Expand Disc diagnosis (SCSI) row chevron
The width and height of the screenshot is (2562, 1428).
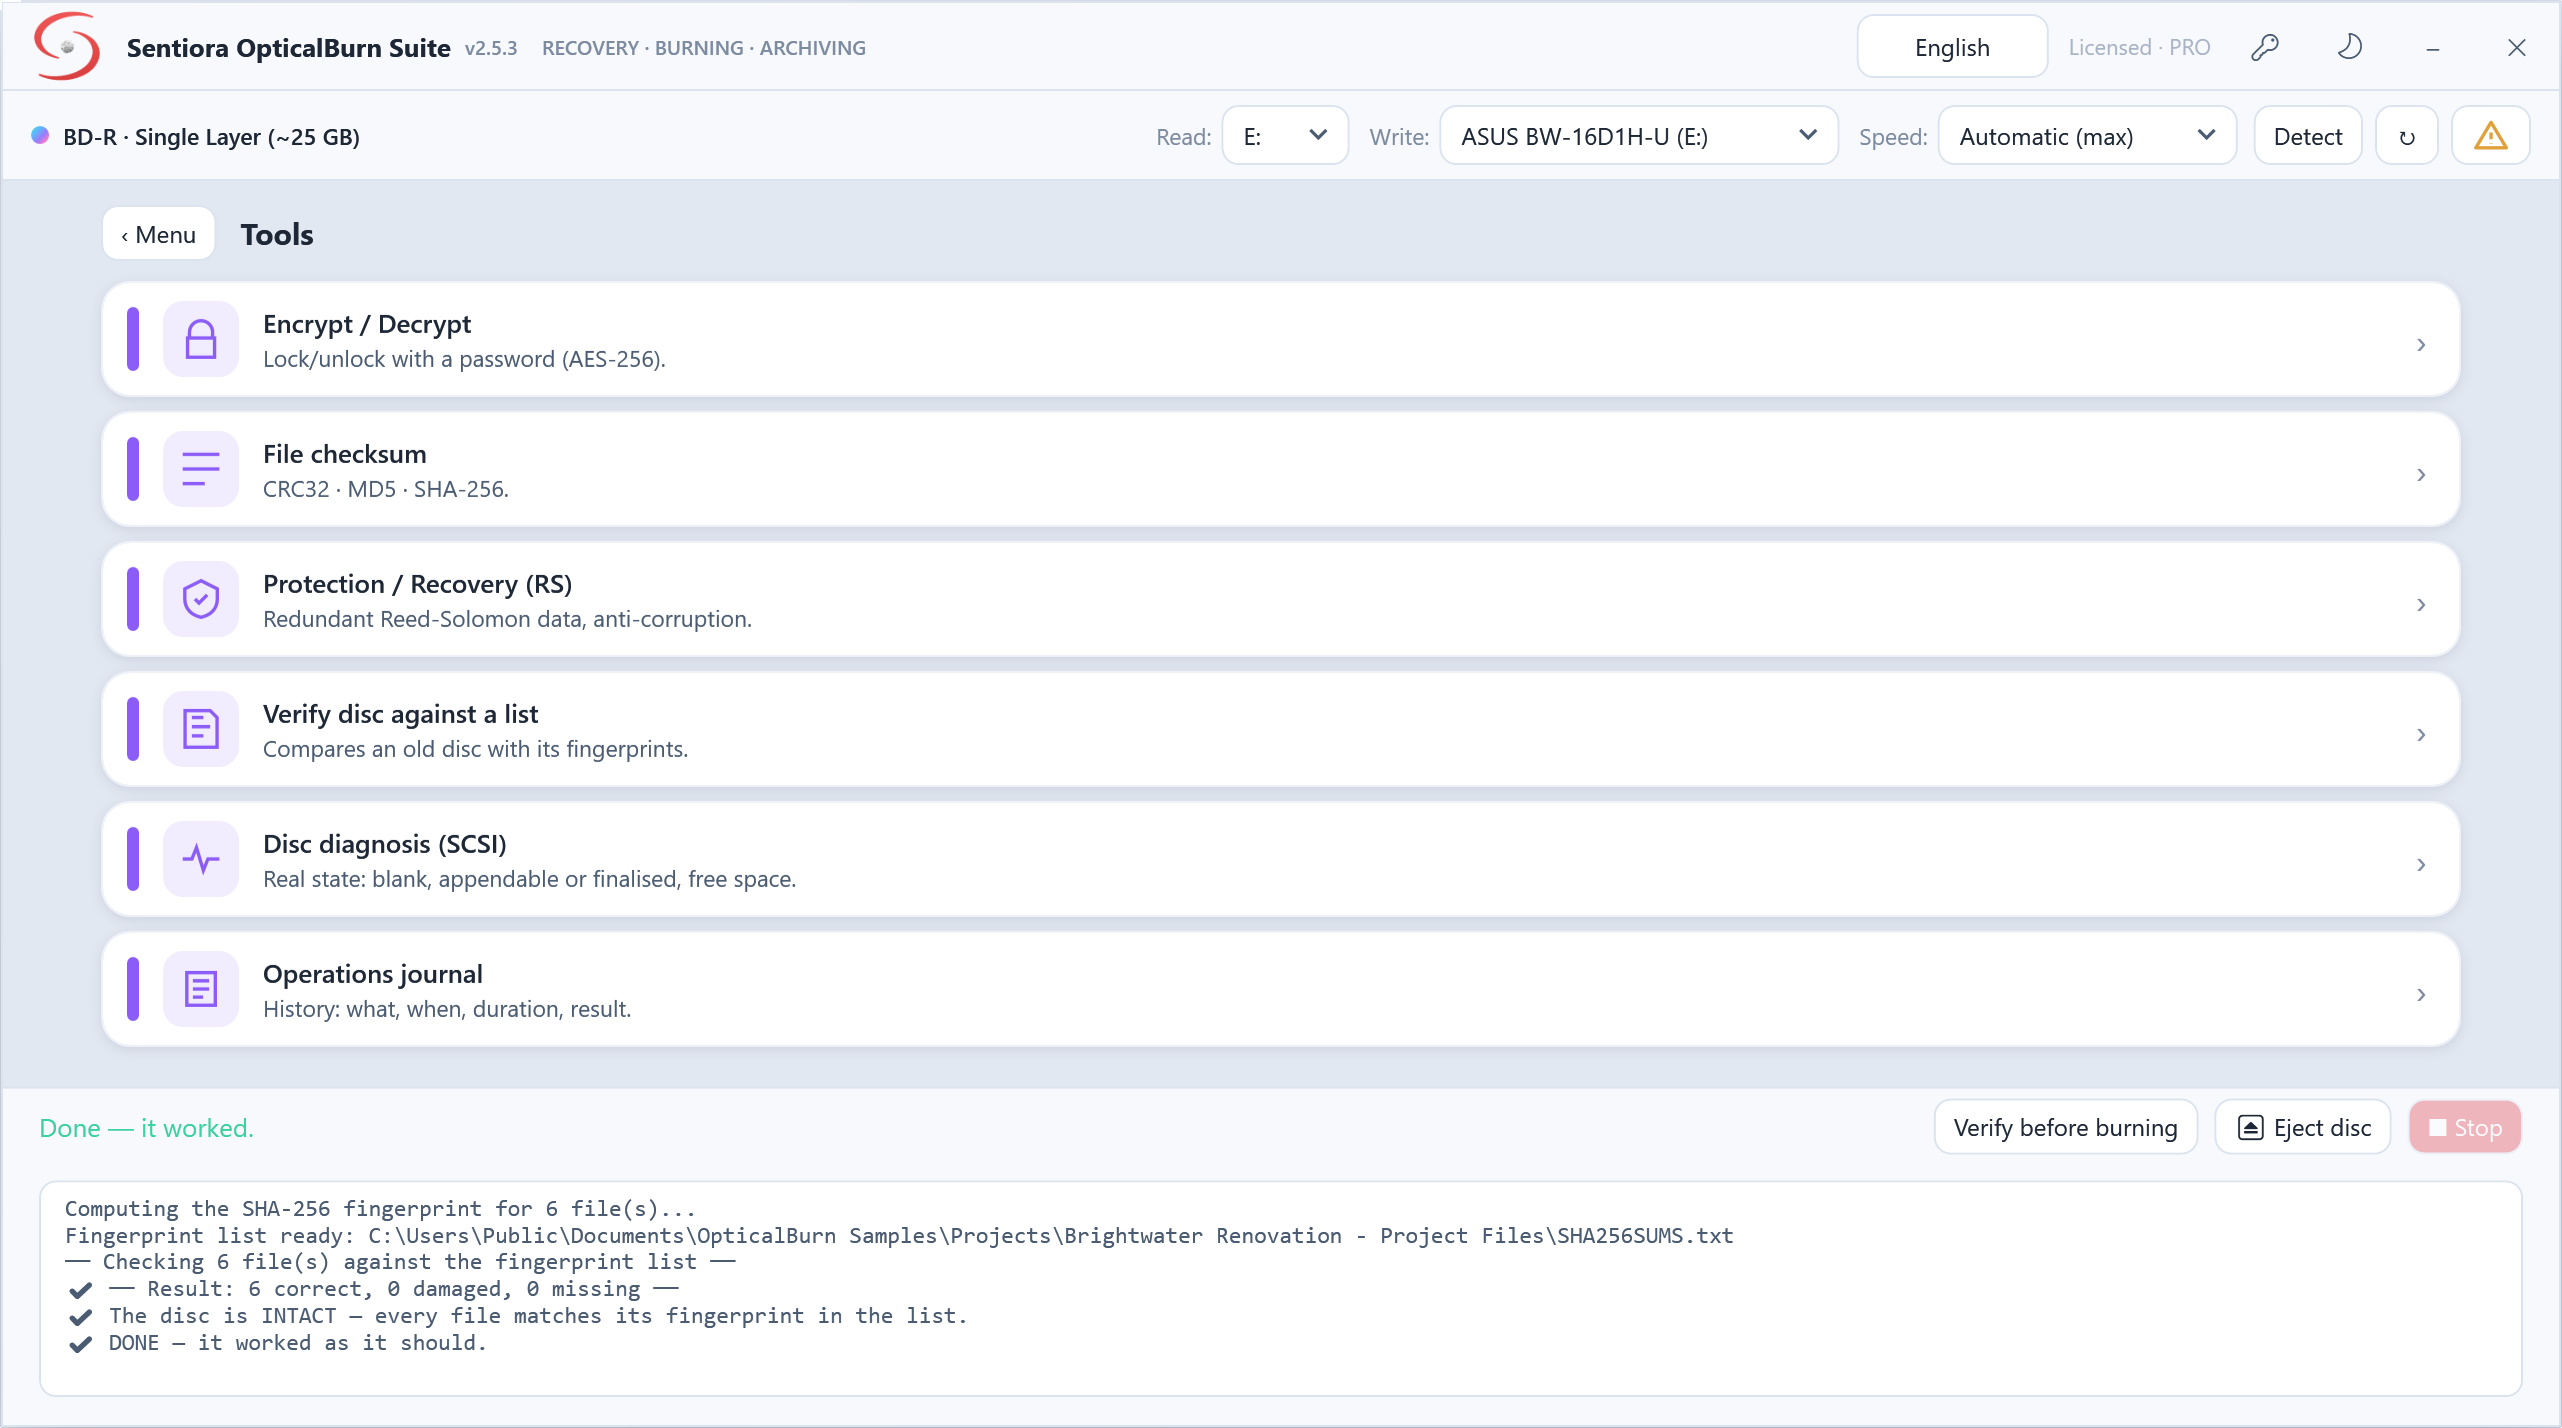point(2421,865)
